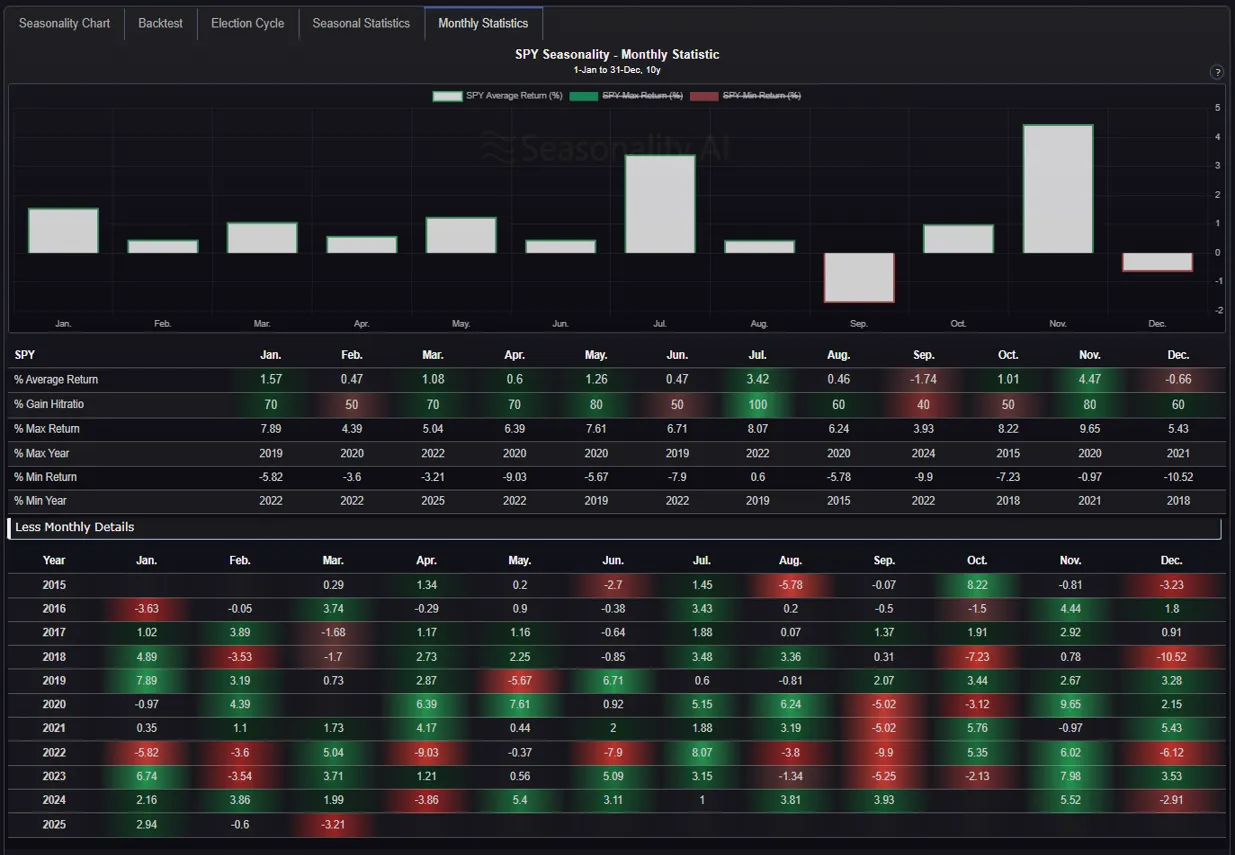
Task: Switch to the Seasonality Chart tab
Action: point(65,23)
